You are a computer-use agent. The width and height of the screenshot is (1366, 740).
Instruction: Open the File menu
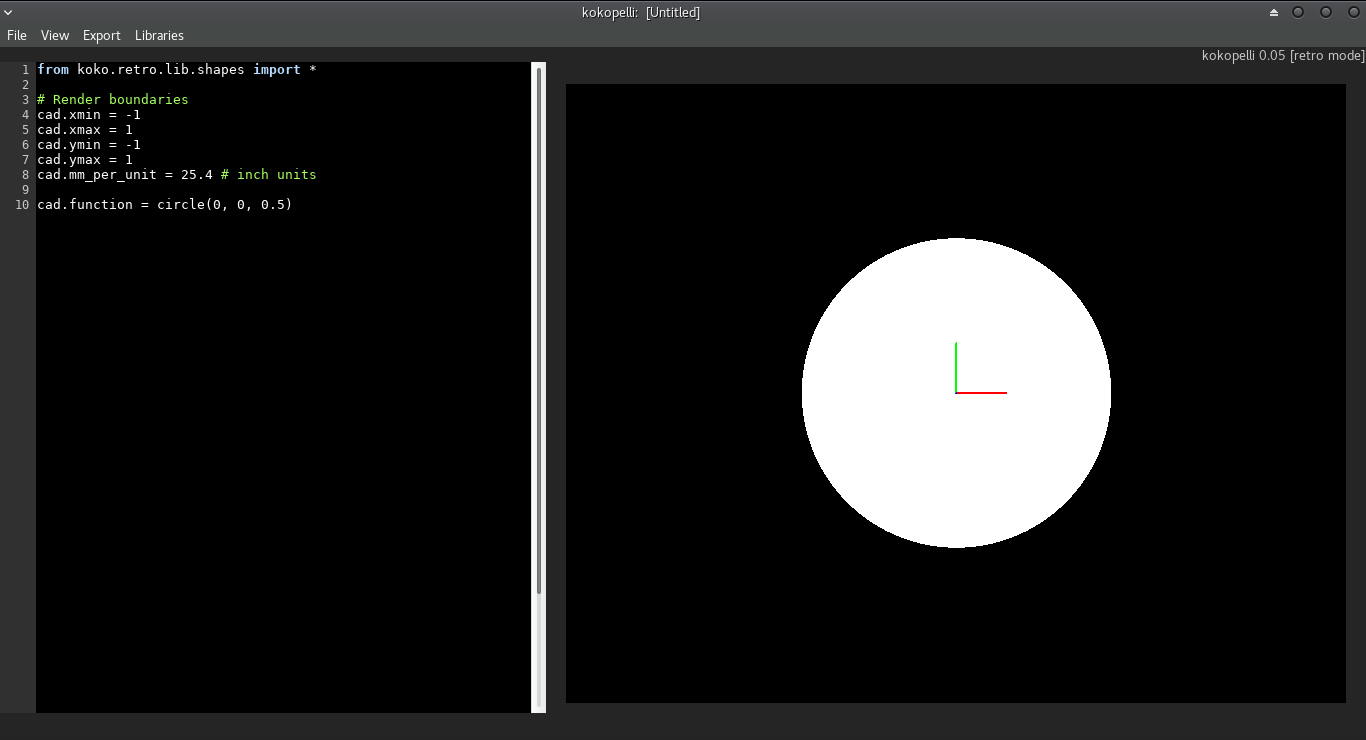pyautogui.click(x=17, y=35)
